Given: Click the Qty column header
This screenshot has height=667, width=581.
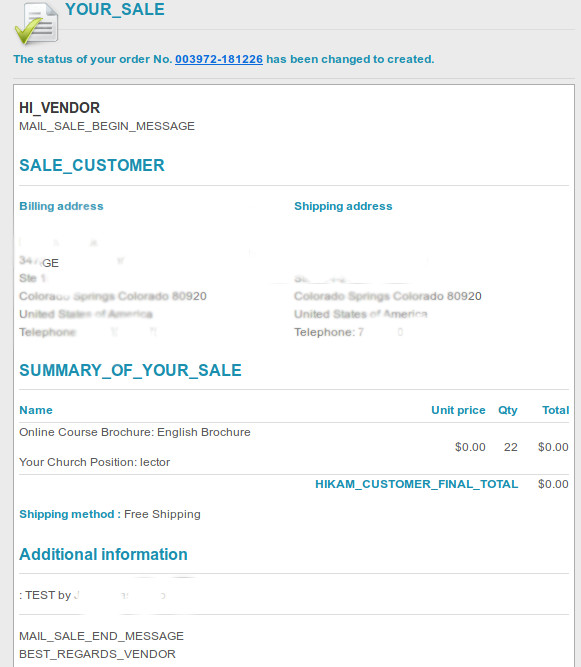Looking at the screenshot, I should coord(508,410).
